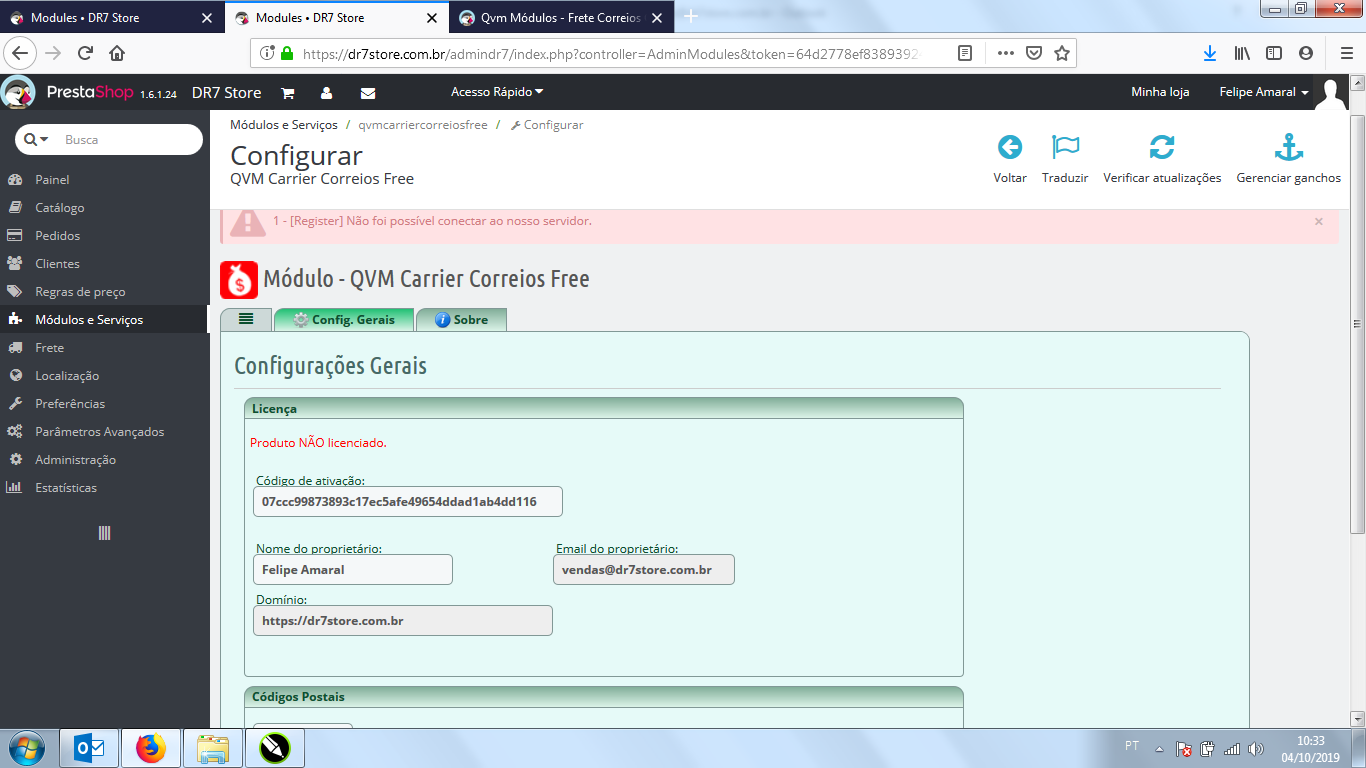Toggle Firefox sidebar icon
This screenshot has width=1366, height=768.
[x=1274, y=53]
